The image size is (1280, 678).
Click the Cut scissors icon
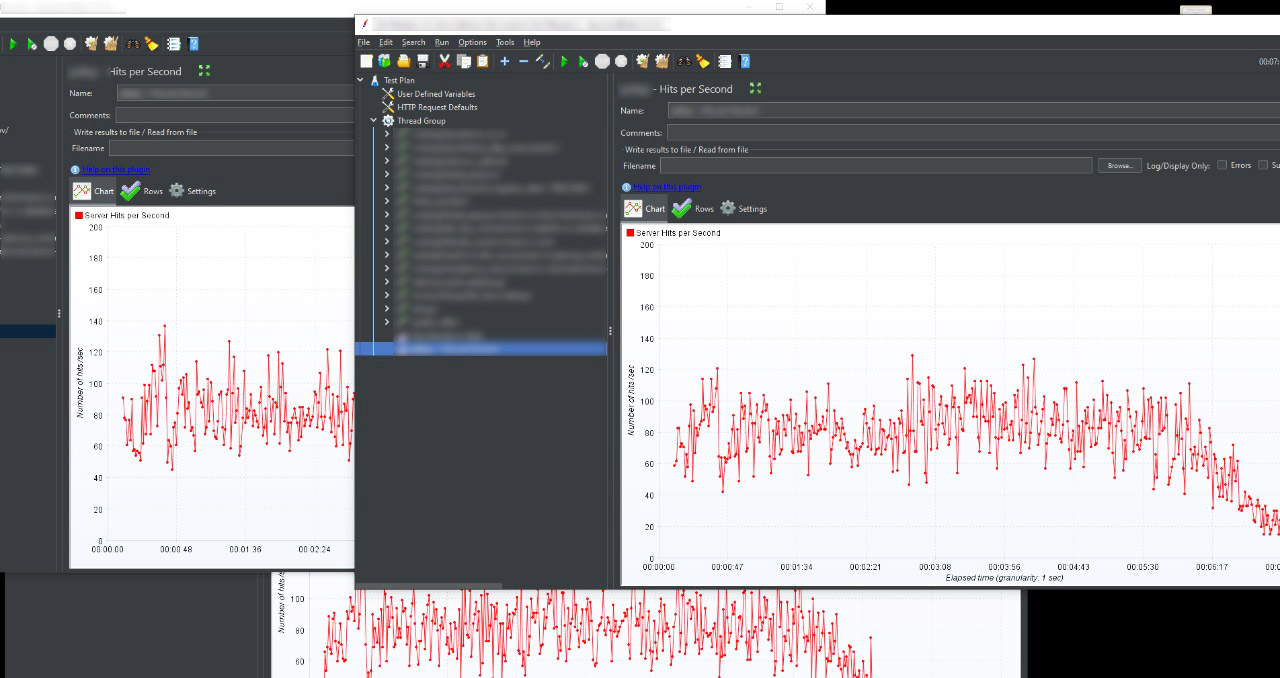point(445,61)
